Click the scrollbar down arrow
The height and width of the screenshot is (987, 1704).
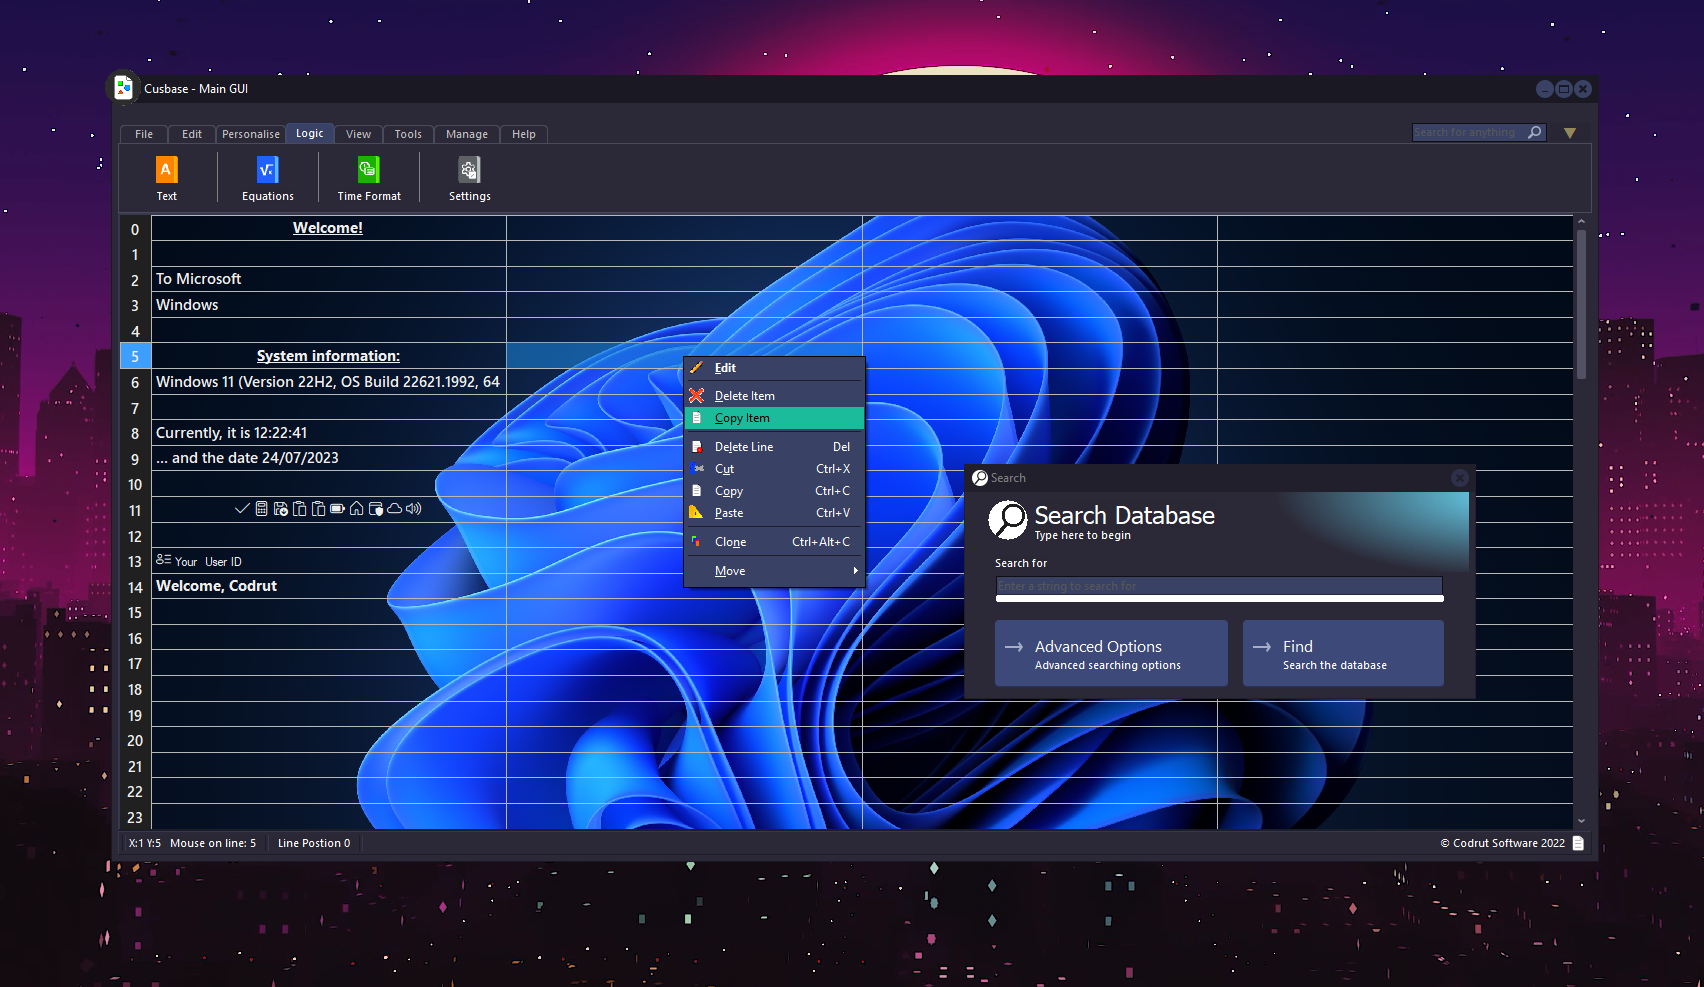[1581, 821]
